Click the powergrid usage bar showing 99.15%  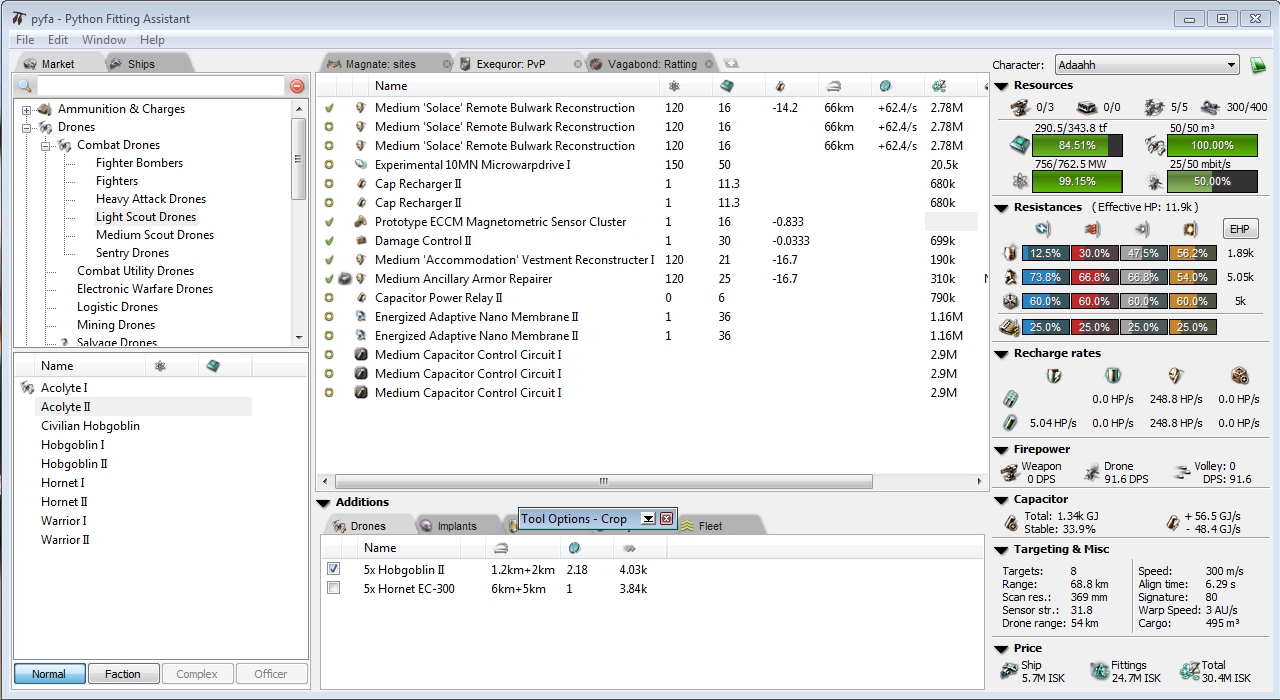(1079, 182)
